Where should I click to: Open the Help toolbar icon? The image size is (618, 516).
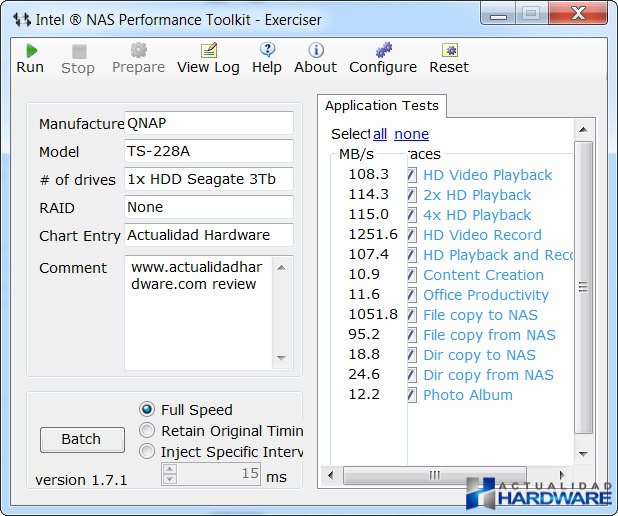tap(267, 50)
